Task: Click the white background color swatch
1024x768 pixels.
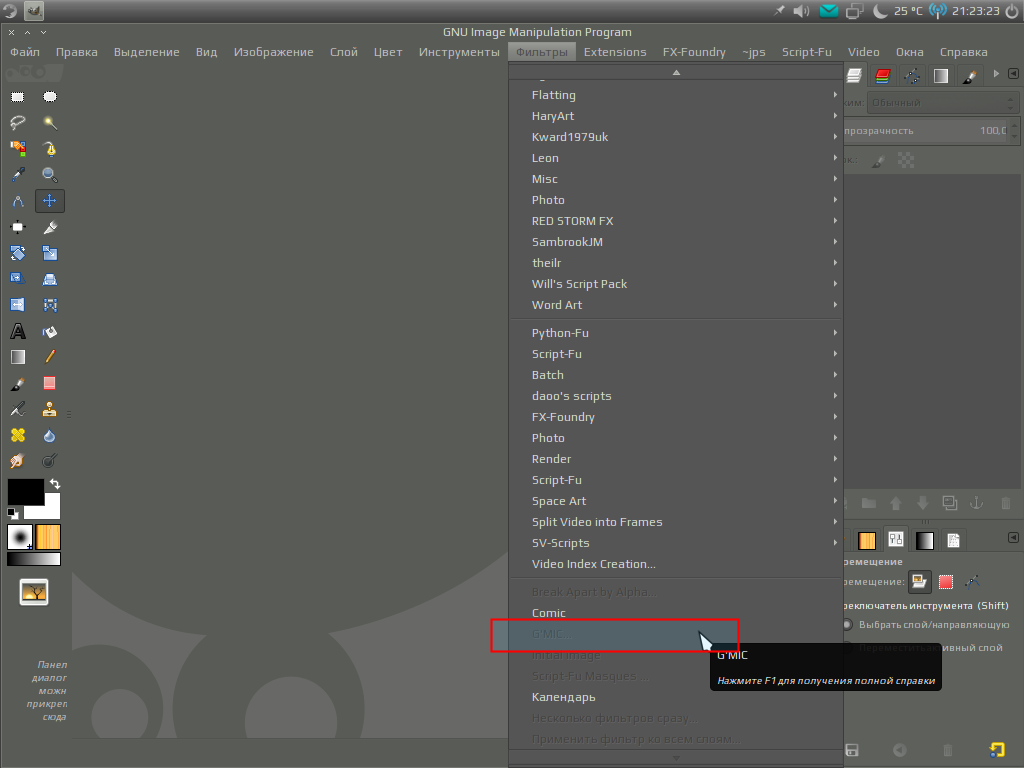Action: [x=50, y=509]
